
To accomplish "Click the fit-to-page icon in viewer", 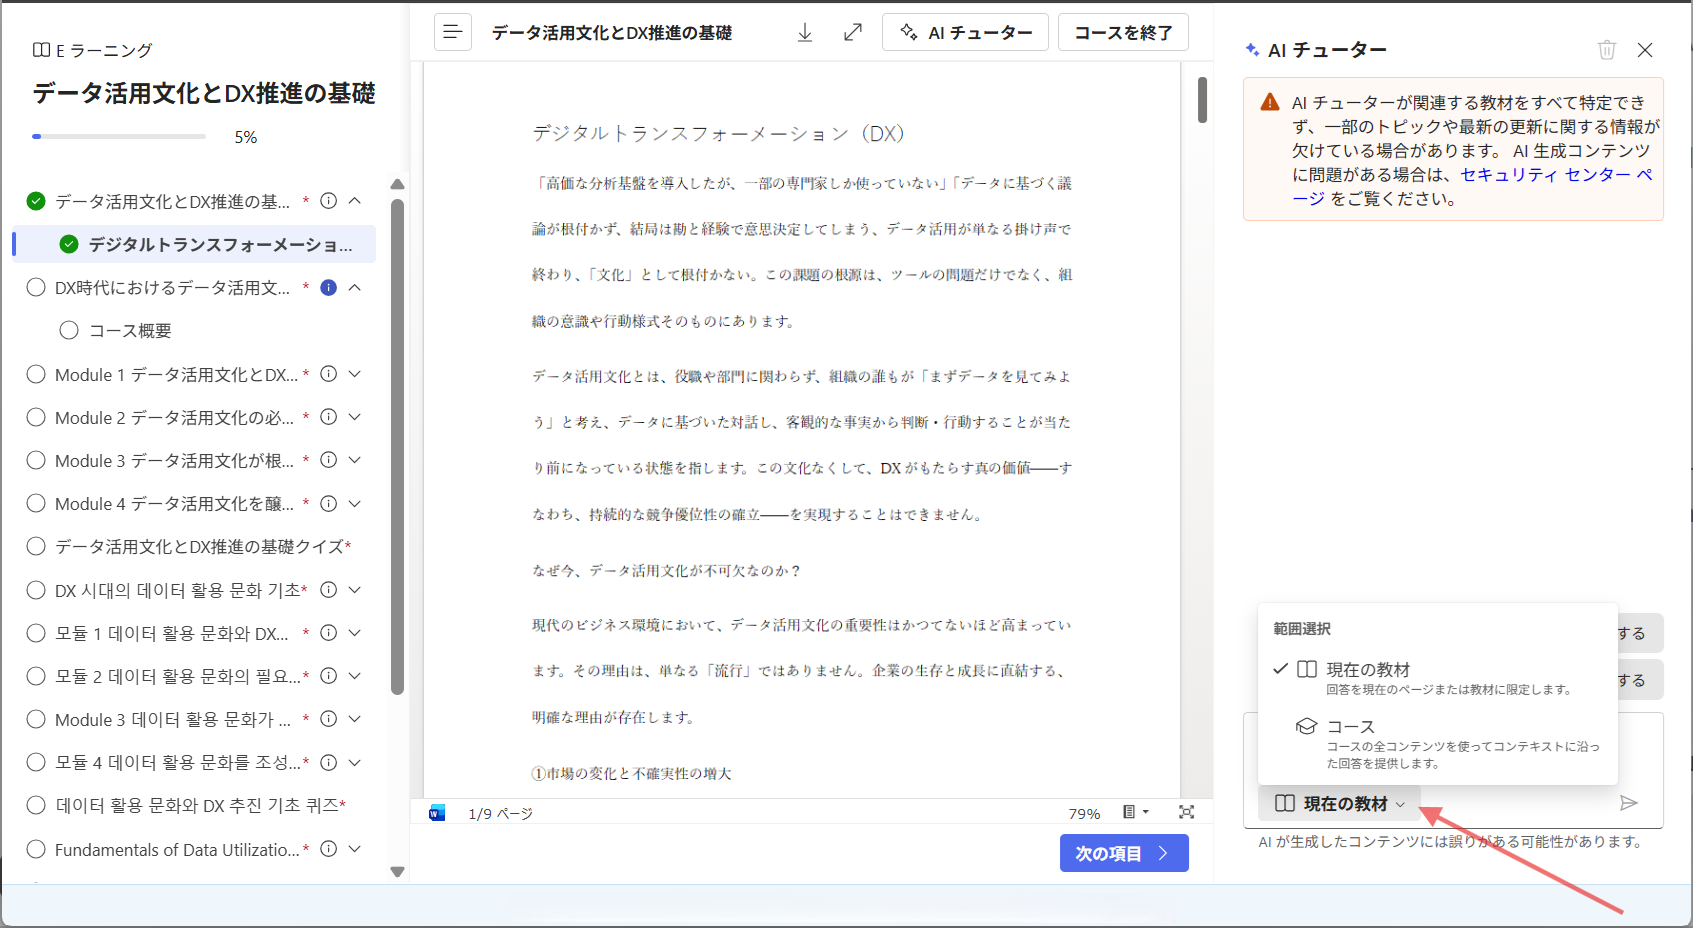I will (1186, 812).
